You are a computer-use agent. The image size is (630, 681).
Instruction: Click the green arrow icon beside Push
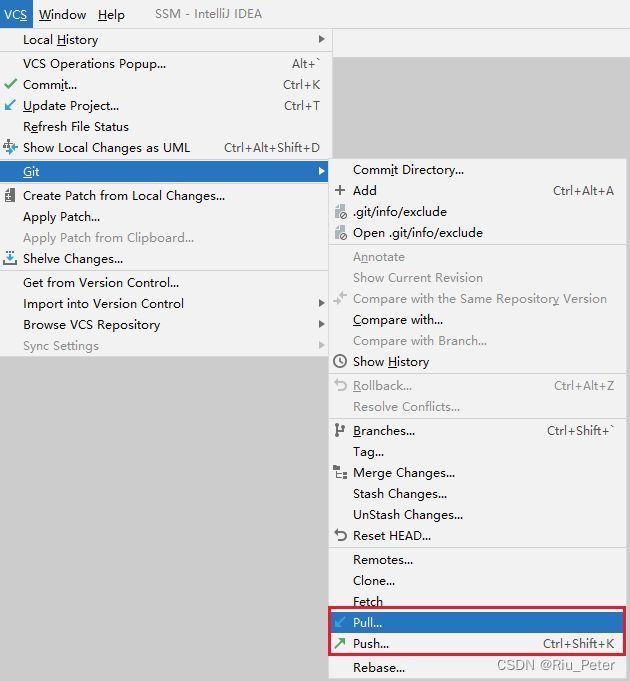(340, 643)
